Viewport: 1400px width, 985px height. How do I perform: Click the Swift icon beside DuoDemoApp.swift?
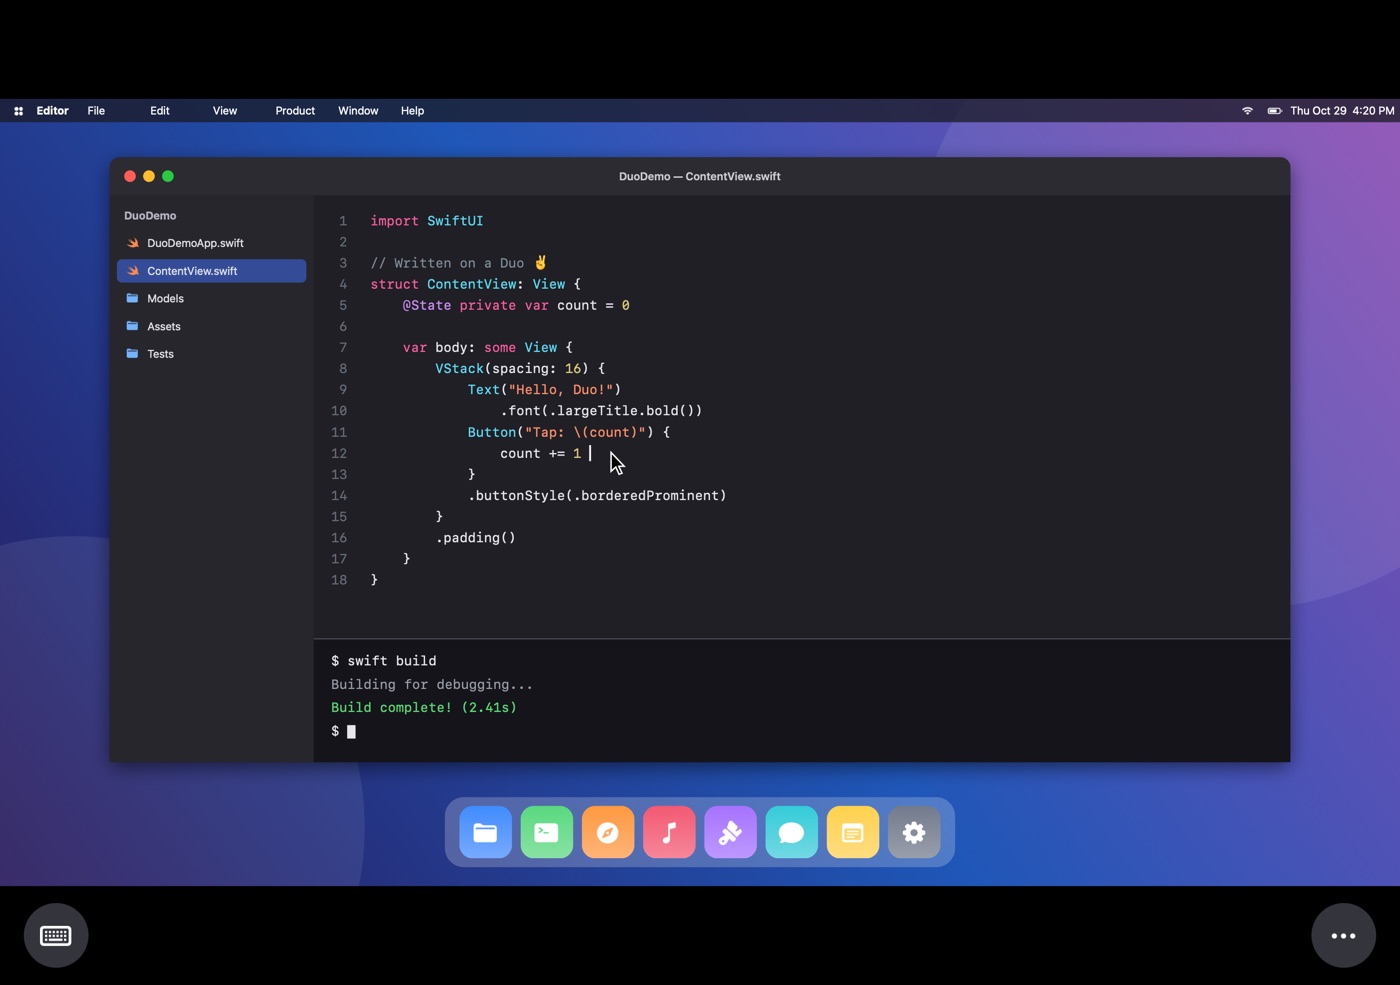[133, 243]
